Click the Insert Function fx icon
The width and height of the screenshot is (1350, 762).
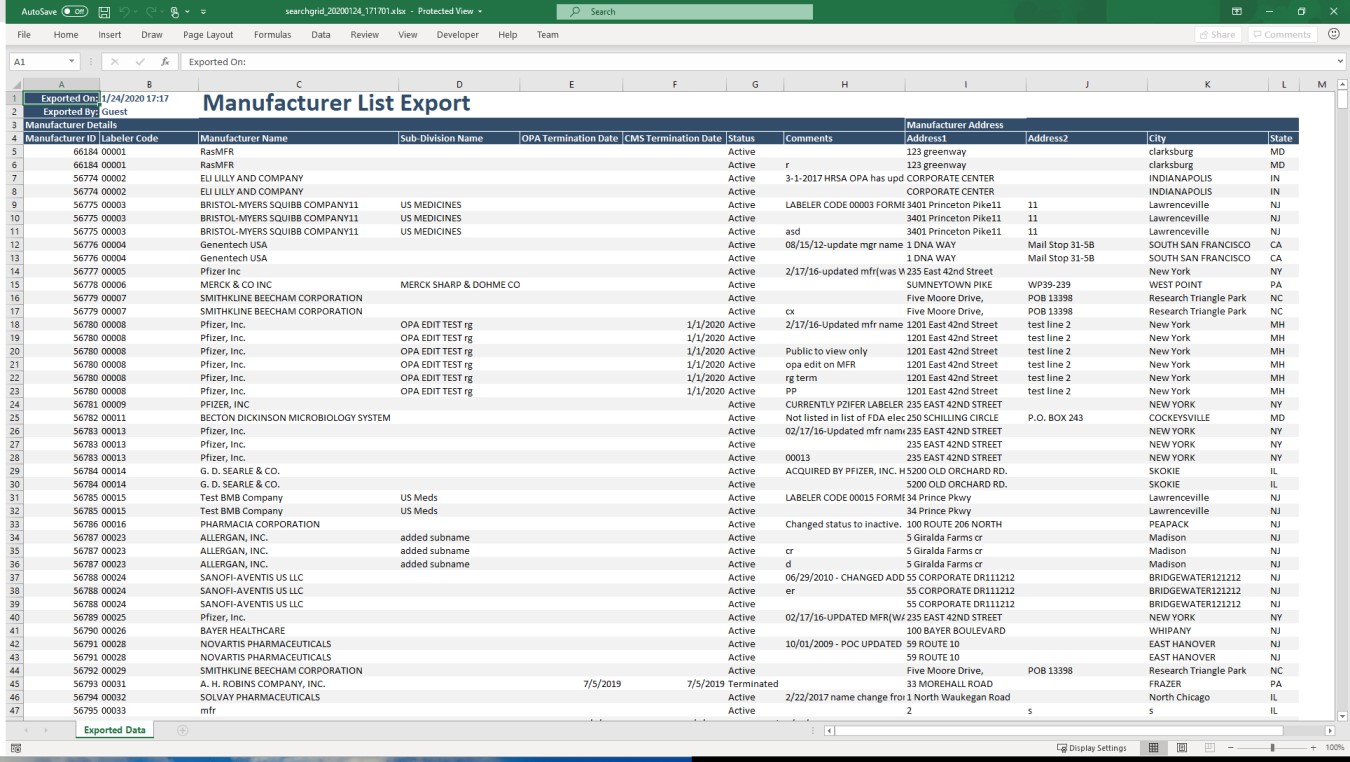point(164,62)
